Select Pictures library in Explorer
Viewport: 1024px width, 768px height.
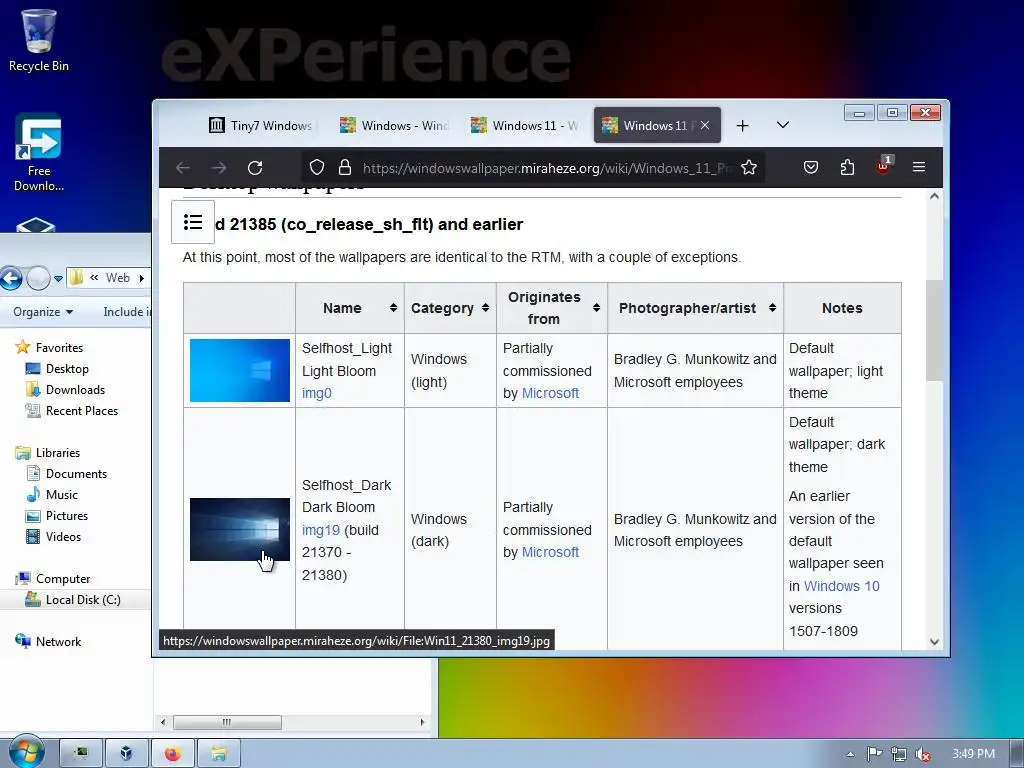click(67, 516)
